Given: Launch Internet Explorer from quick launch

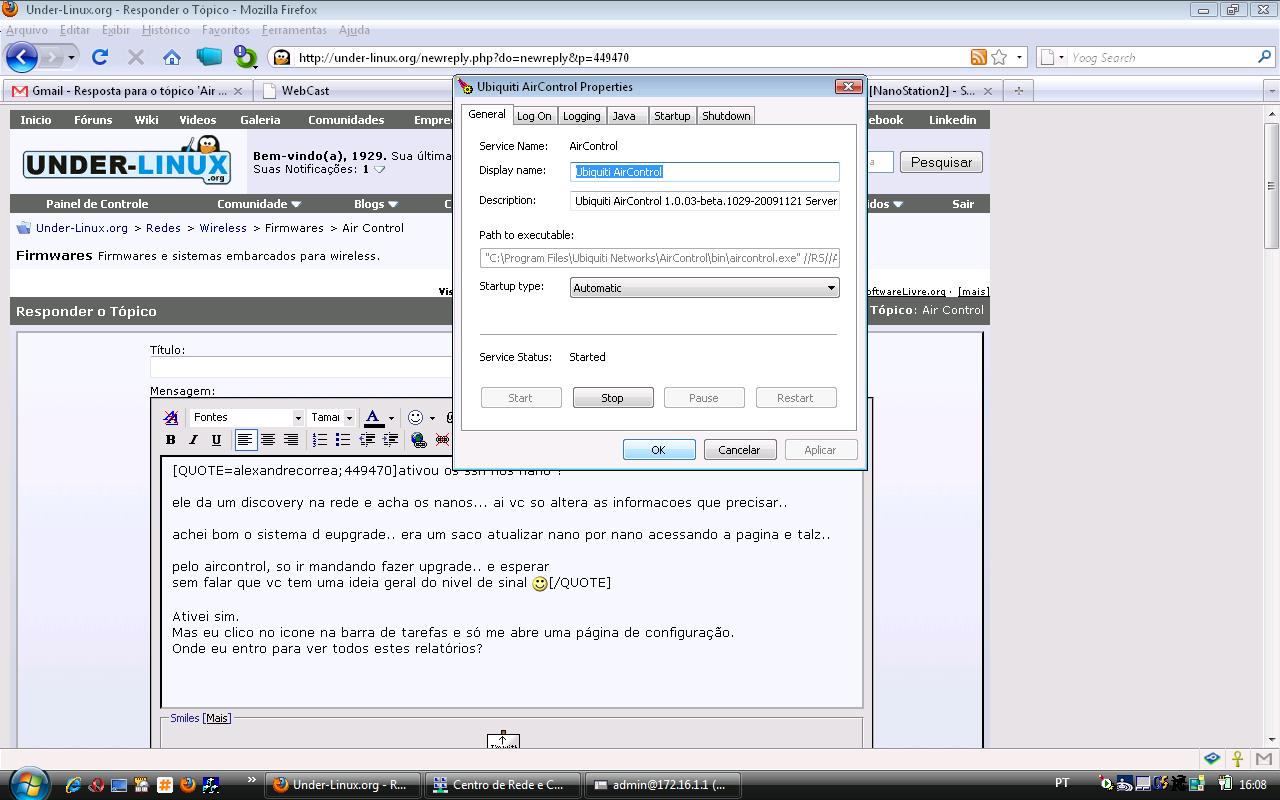Looking at the screenshot, I should point(73,785).
